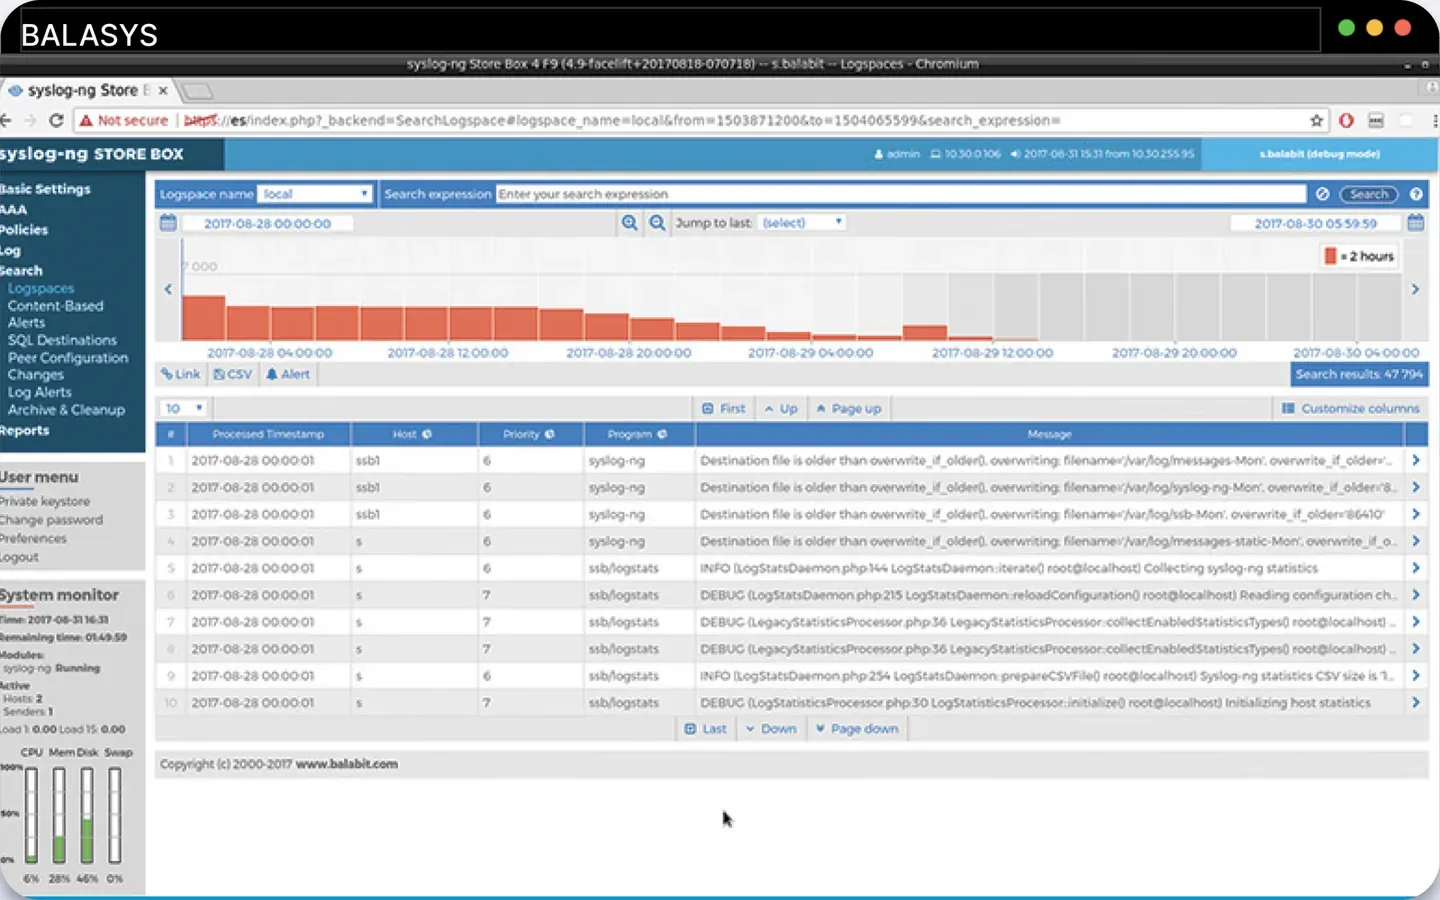
Task: Click the Search button
Action: (x=1369, y=194)
